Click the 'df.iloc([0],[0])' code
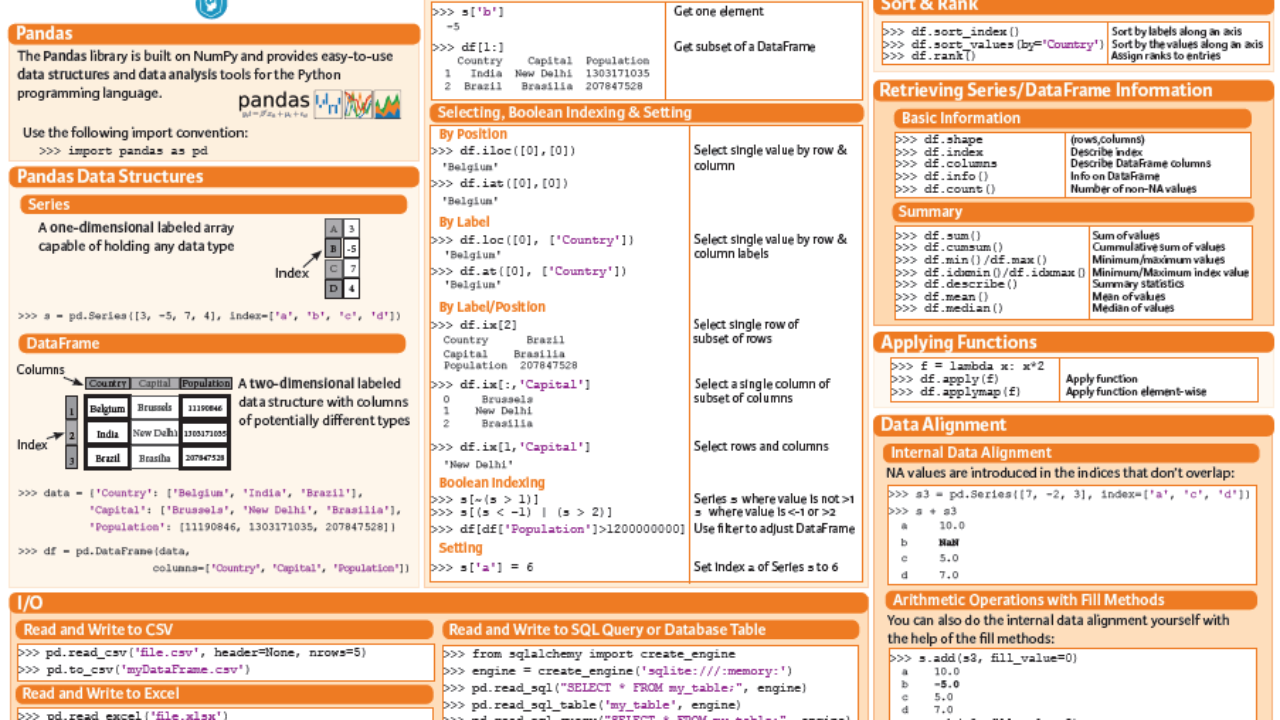This screenshot has height=720, width=1280. click(504, 151)
